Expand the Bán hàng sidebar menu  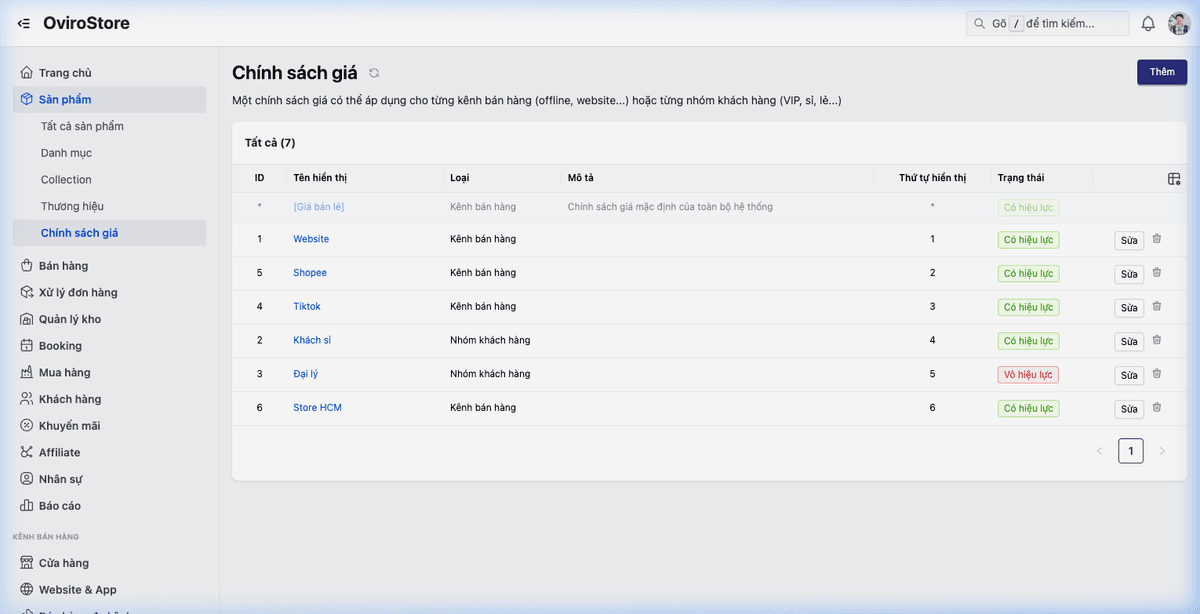click(x=63, y=266)
